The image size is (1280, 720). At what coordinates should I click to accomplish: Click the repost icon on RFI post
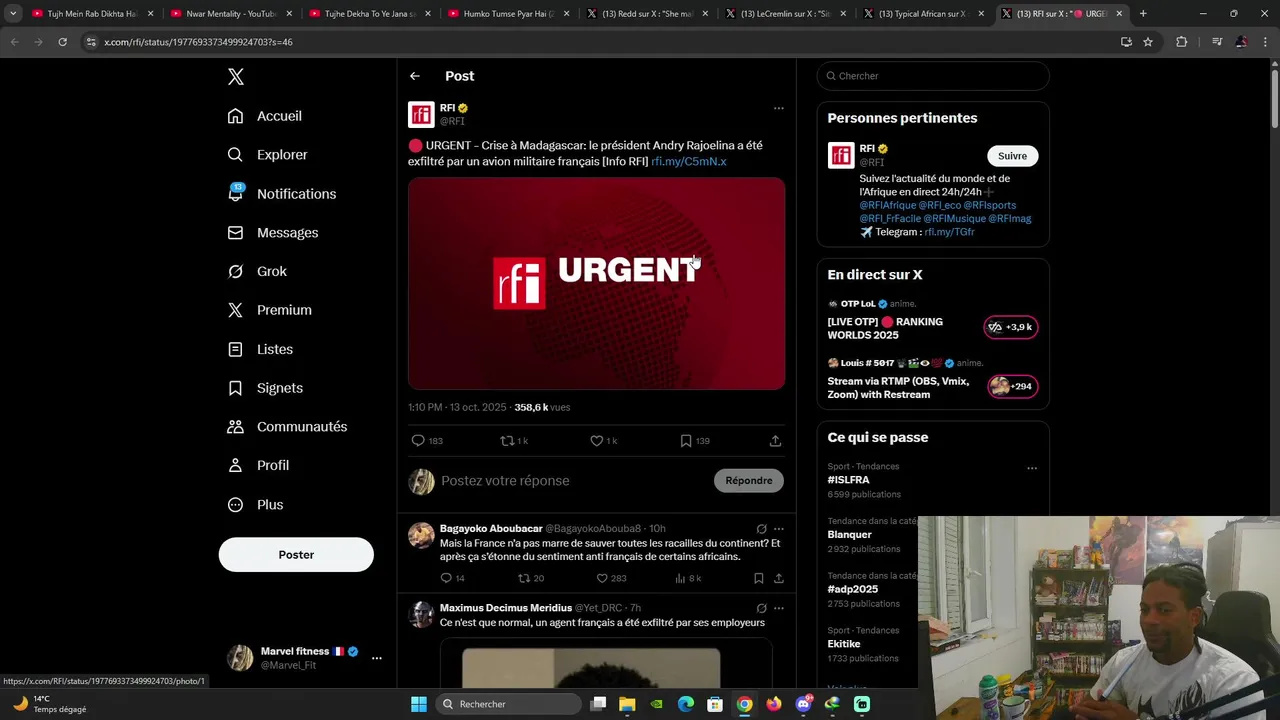click(514, 441)
